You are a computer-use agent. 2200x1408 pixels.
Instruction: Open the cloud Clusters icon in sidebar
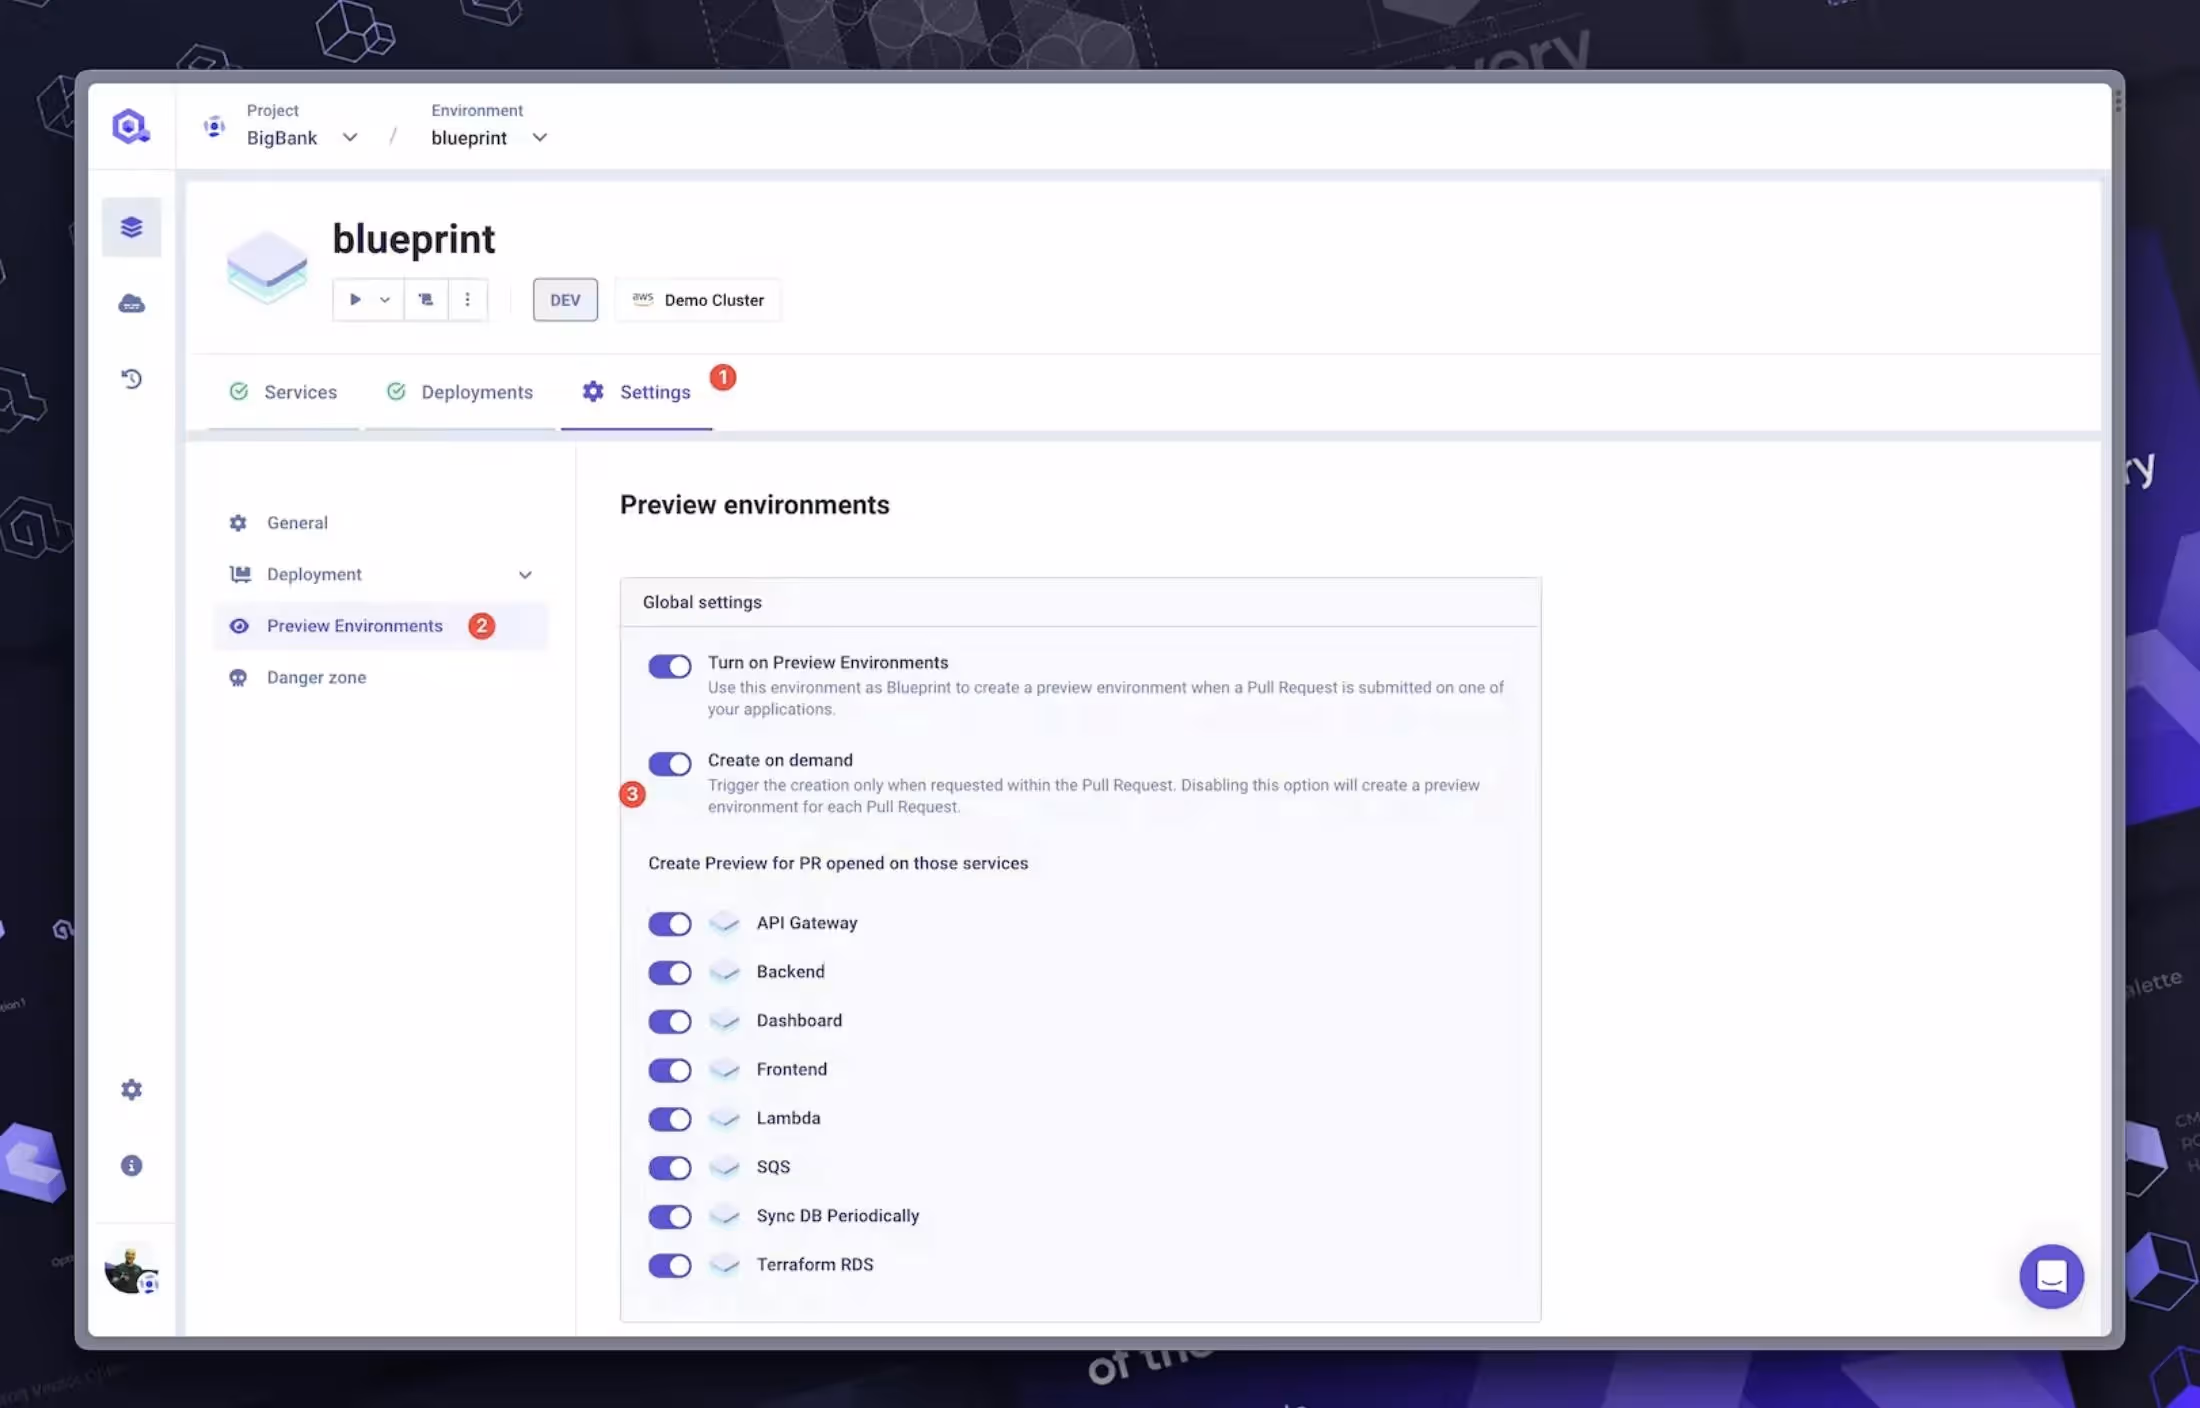pyautogui.click(x=131, y=303)
